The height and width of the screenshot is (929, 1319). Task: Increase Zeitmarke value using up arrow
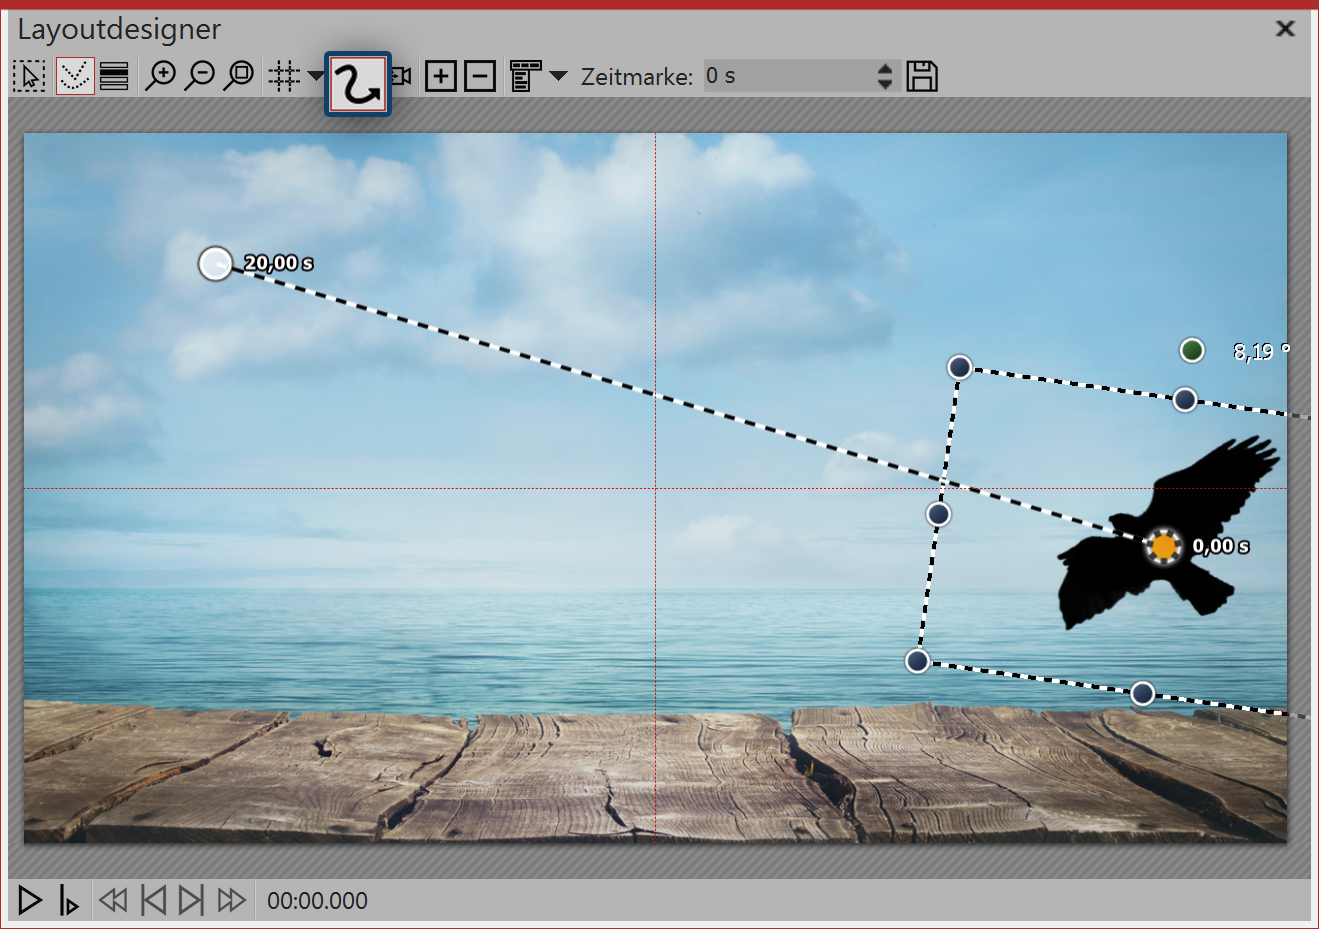884,69
